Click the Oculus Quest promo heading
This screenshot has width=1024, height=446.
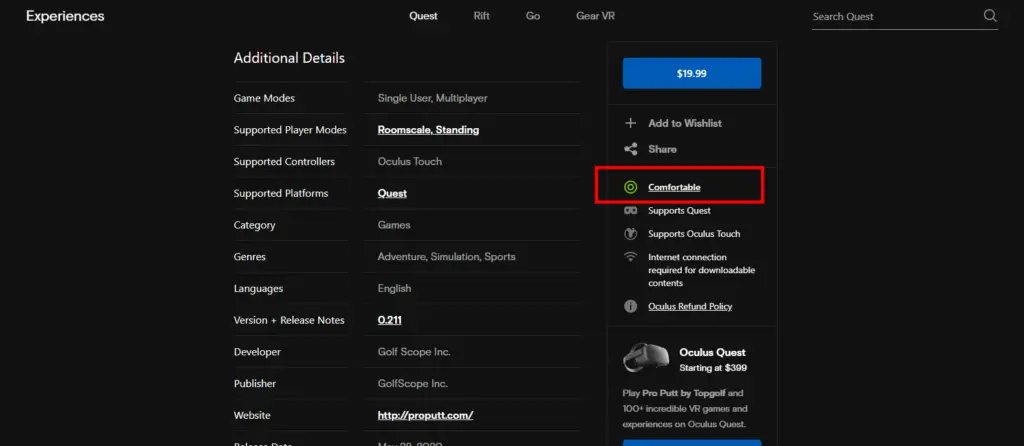tap(712, 352)
